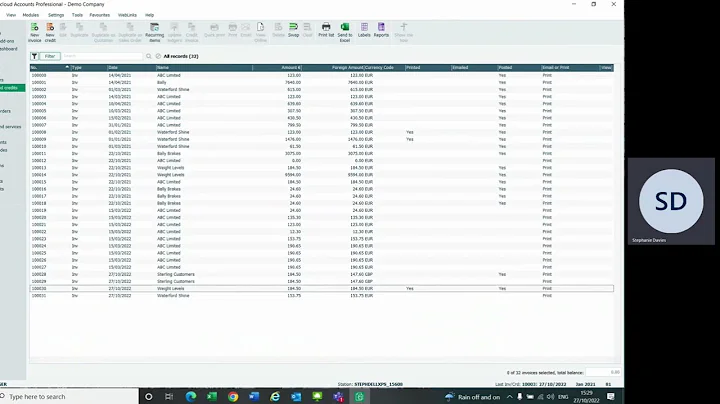
Task: Click the View Online document icon
Action: click(x=260, y=32)
